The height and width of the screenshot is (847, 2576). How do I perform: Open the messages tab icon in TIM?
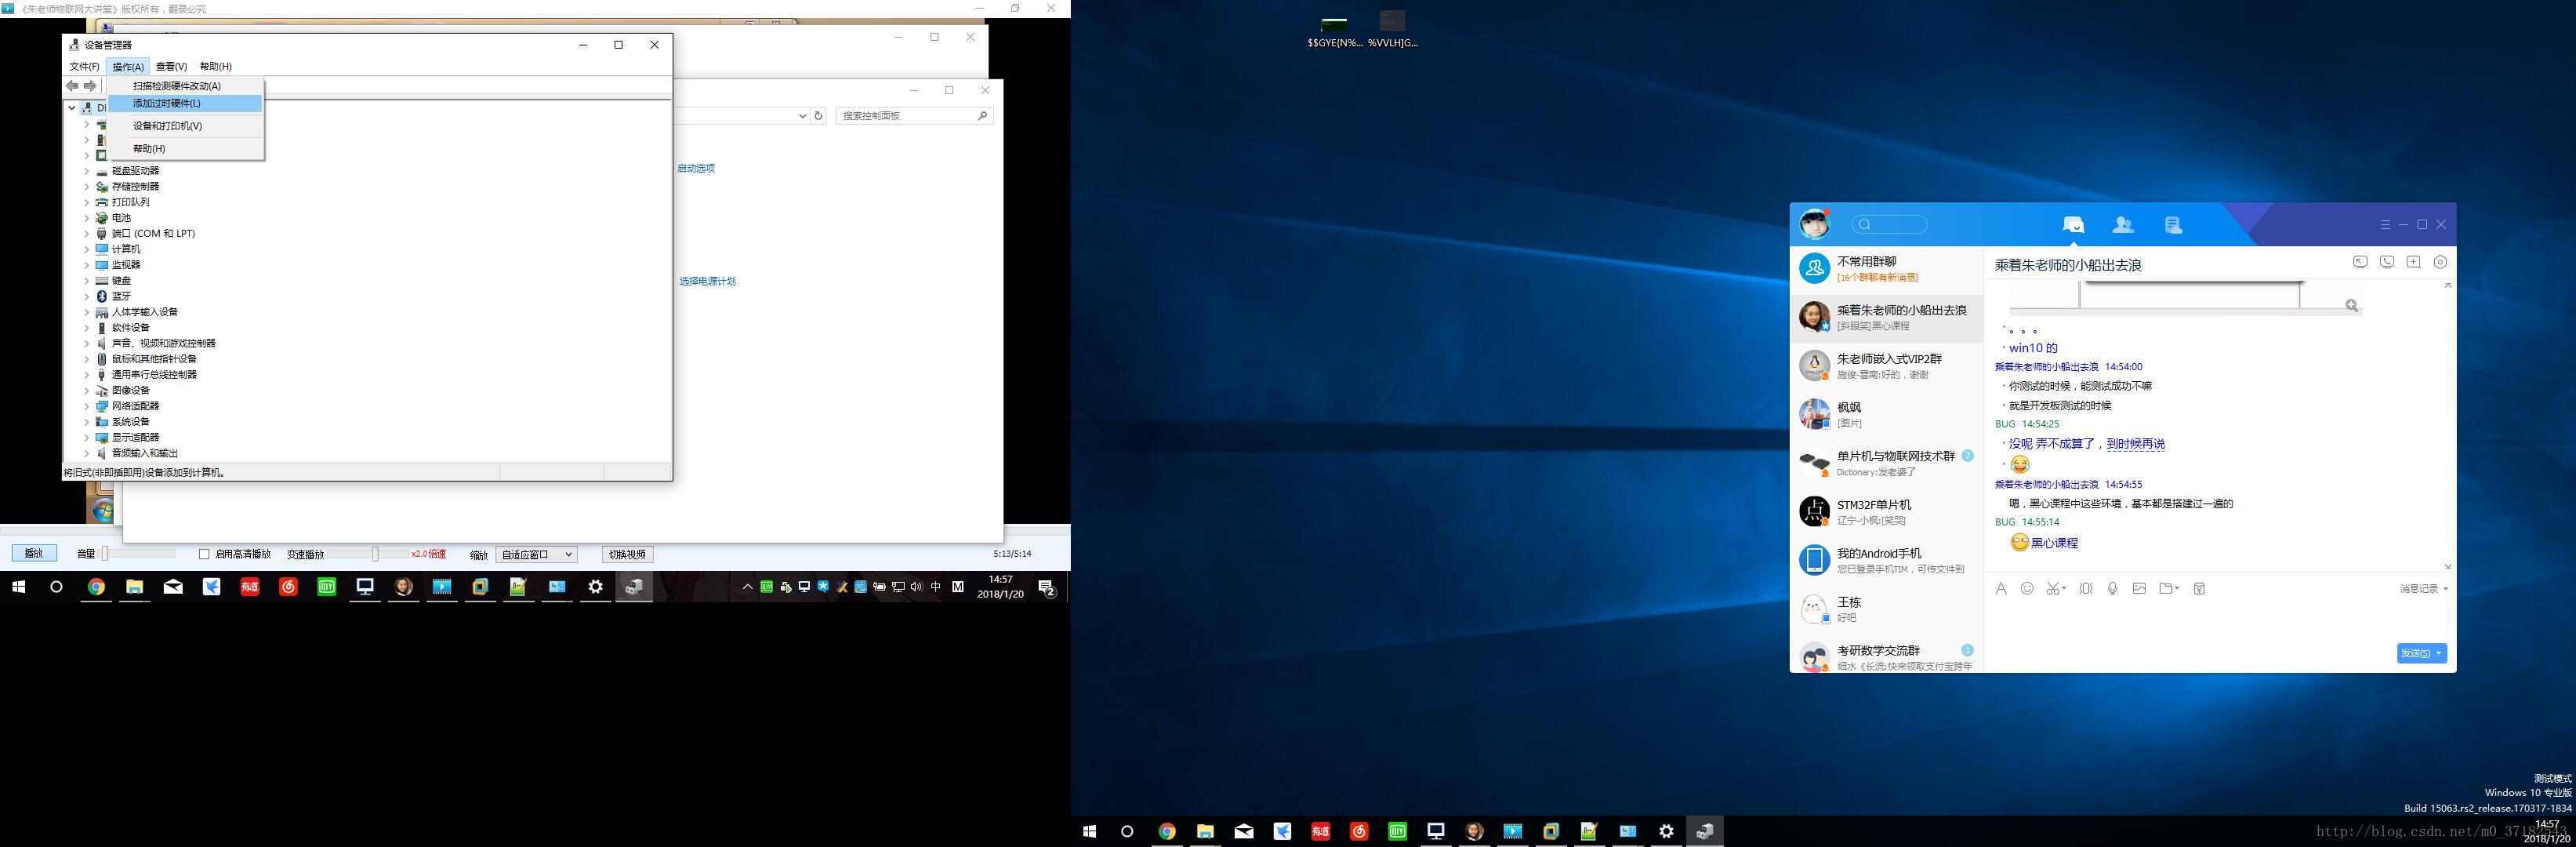click(x=2073, y=225)
